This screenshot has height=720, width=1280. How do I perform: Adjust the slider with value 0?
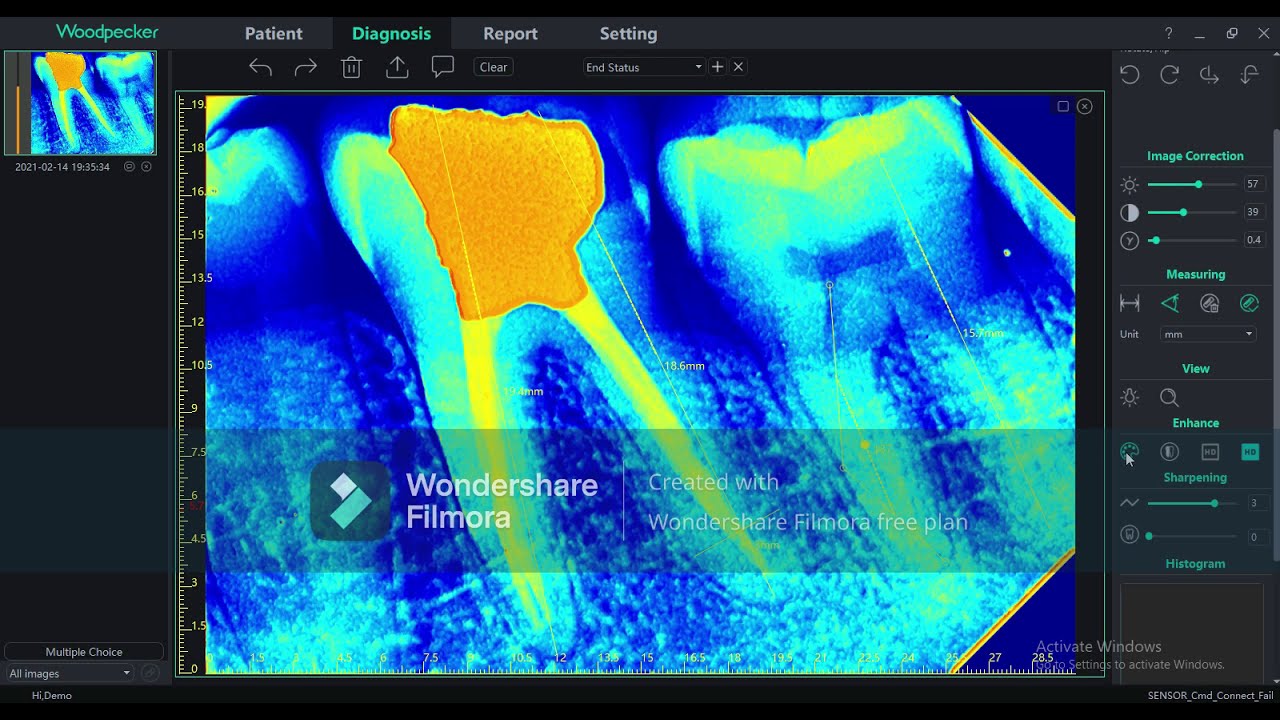click(x=1191, y=536)
